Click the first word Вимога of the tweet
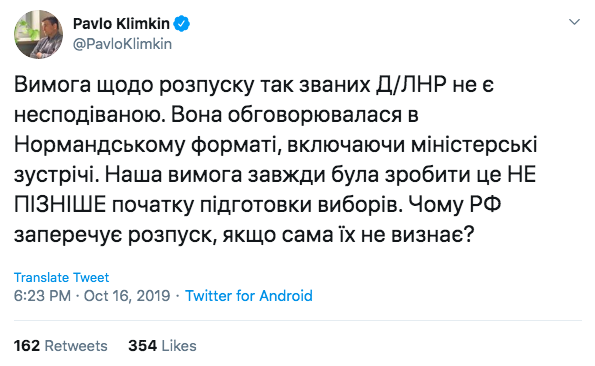This screenshot has height=366, width=595. coord(52,85)
